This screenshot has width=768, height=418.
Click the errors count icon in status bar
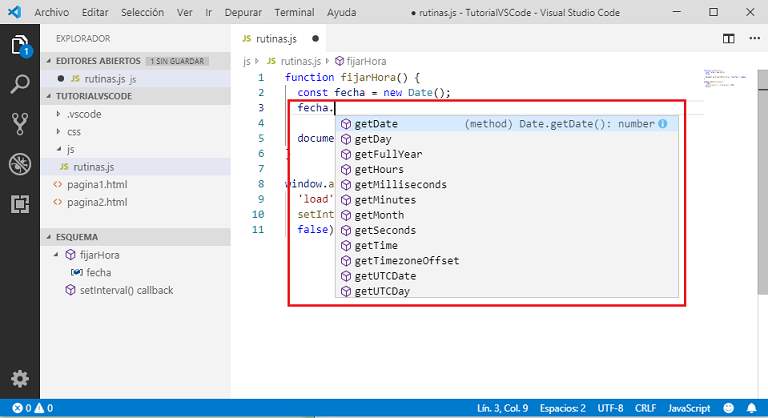[x=17, y=408]
